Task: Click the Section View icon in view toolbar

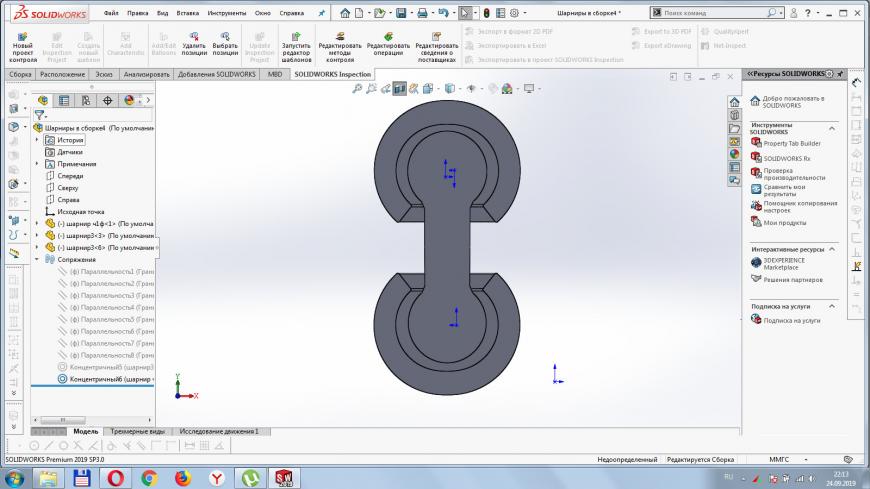Action: coord(399,88)
